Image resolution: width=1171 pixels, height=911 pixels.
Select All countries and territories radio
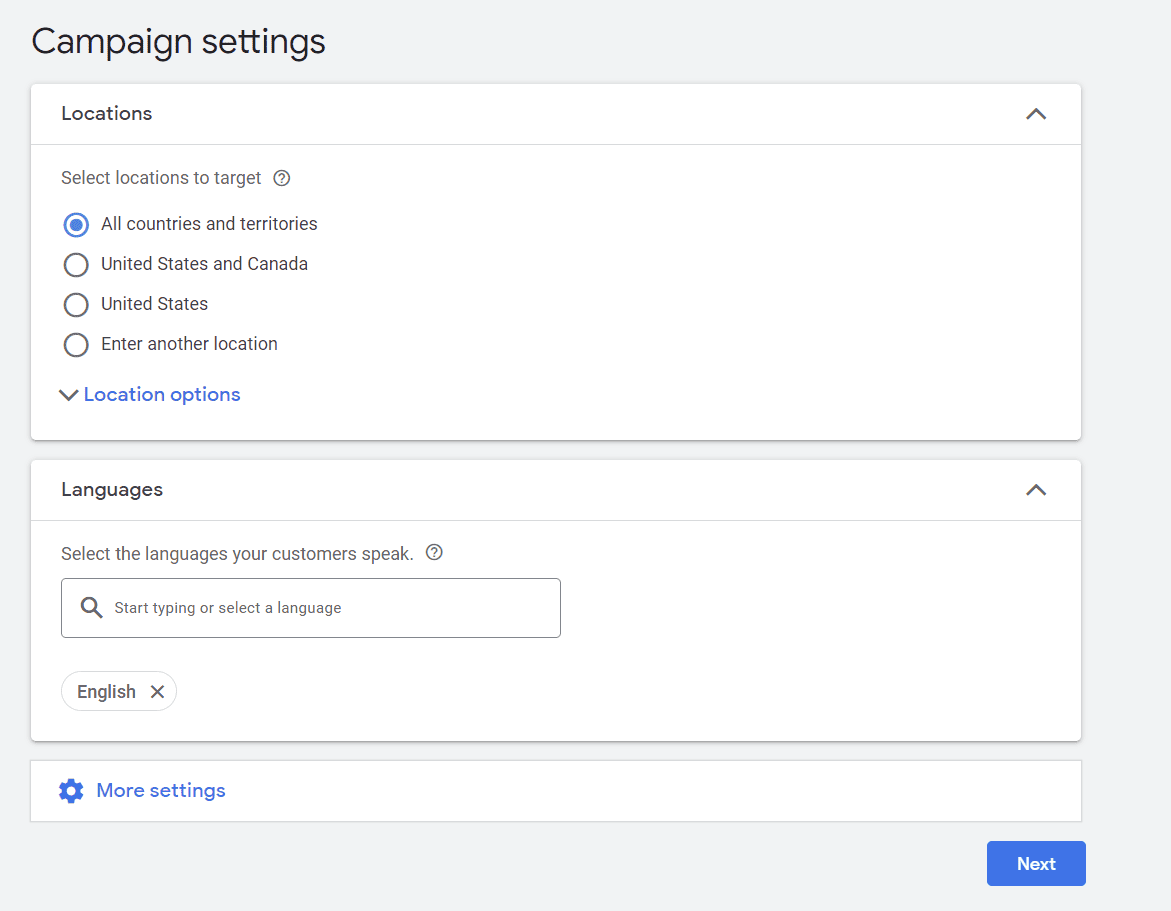point(76,225)
